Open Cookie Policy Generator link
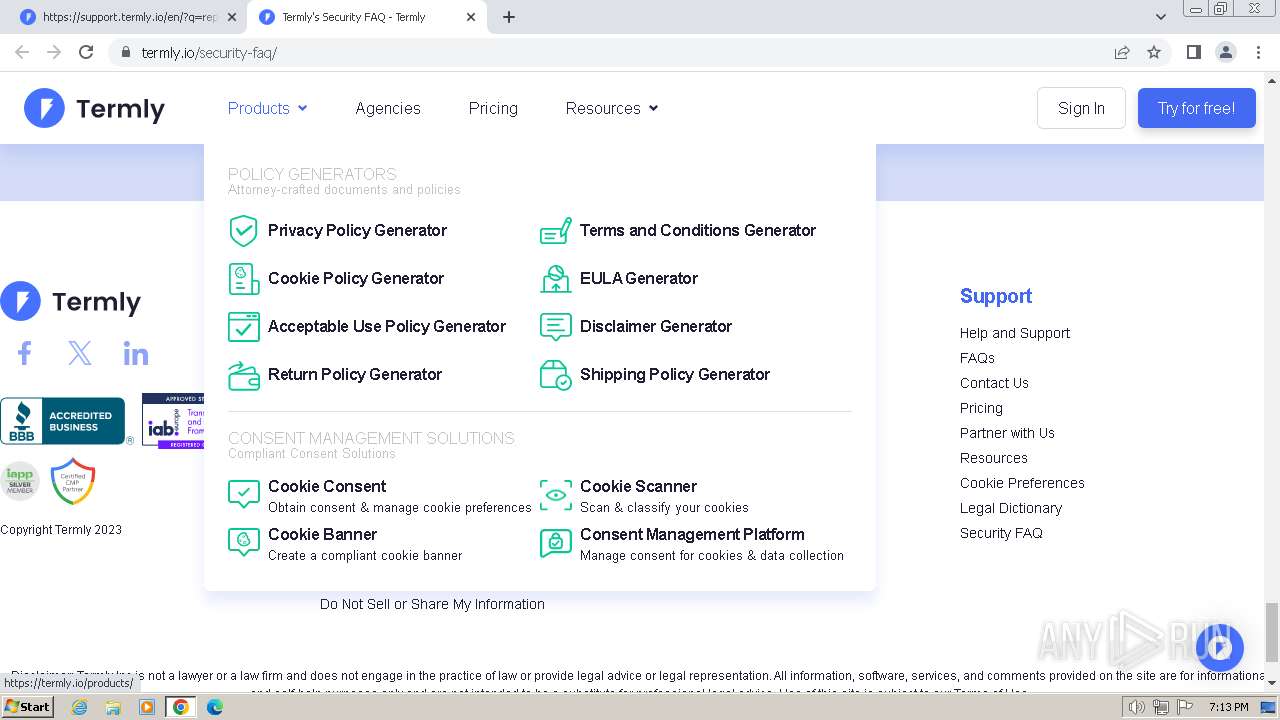 (356, 279)
